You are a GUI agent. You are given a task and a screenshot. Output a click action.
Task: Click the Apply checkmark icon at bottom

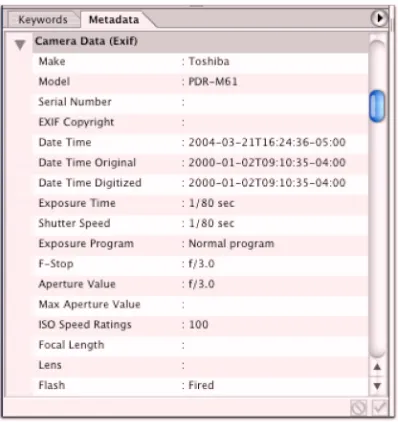[379, 407]
